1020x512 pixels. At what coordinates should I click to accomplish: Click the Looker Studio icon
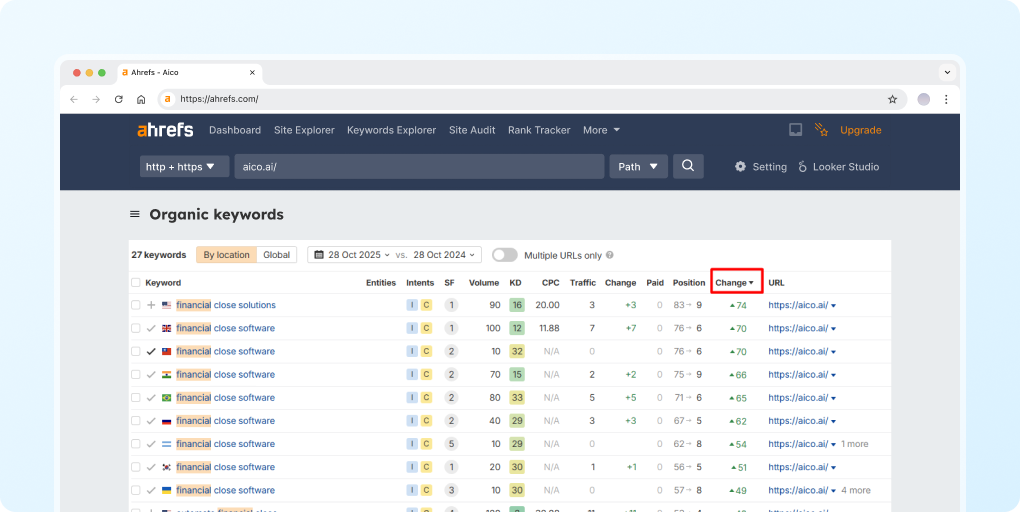coord(803,167)
